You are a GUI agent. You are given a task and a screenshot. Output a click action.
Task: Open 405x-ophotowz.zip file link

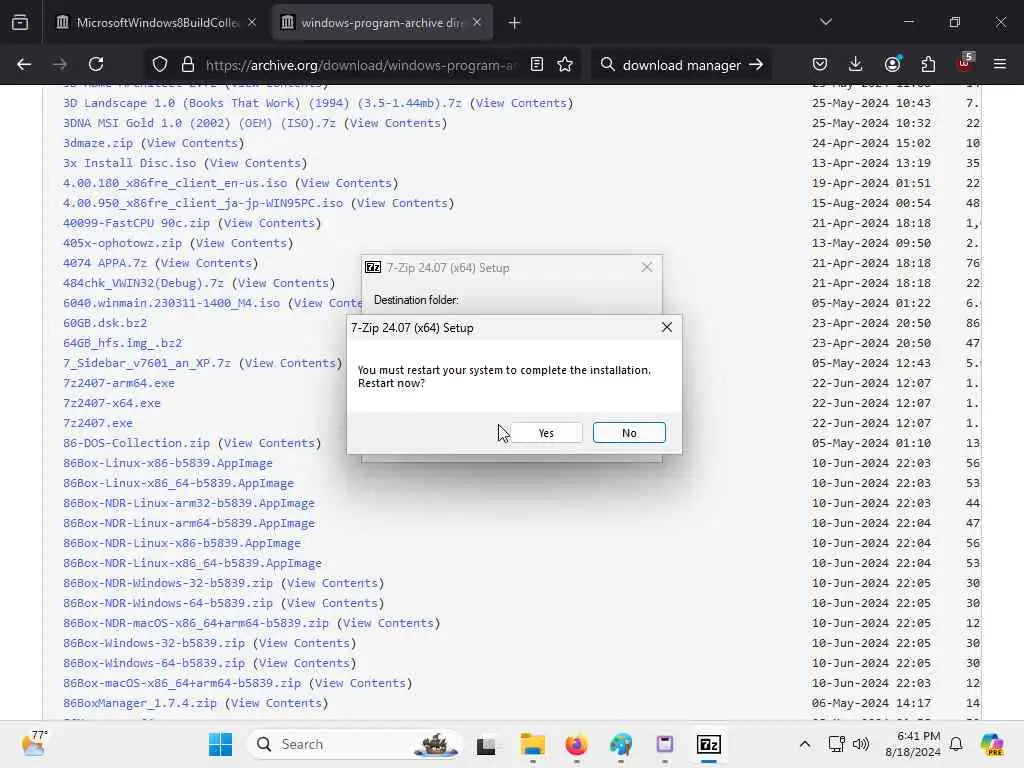click(122, 243)
